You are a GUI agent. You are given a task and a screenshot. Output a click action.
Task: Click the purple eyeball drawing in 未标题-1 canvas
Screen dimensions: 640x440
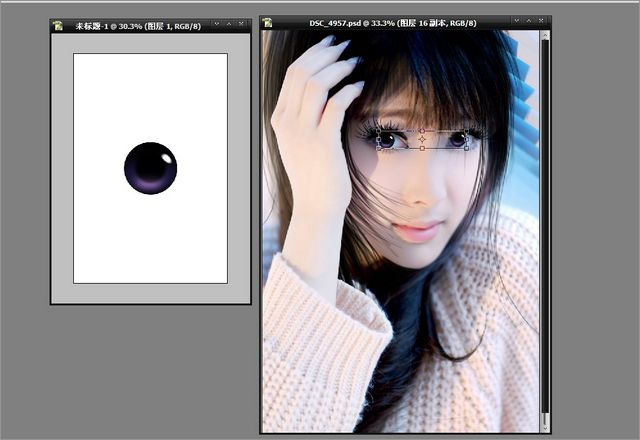pyautogui.click(x=151, y=168)
